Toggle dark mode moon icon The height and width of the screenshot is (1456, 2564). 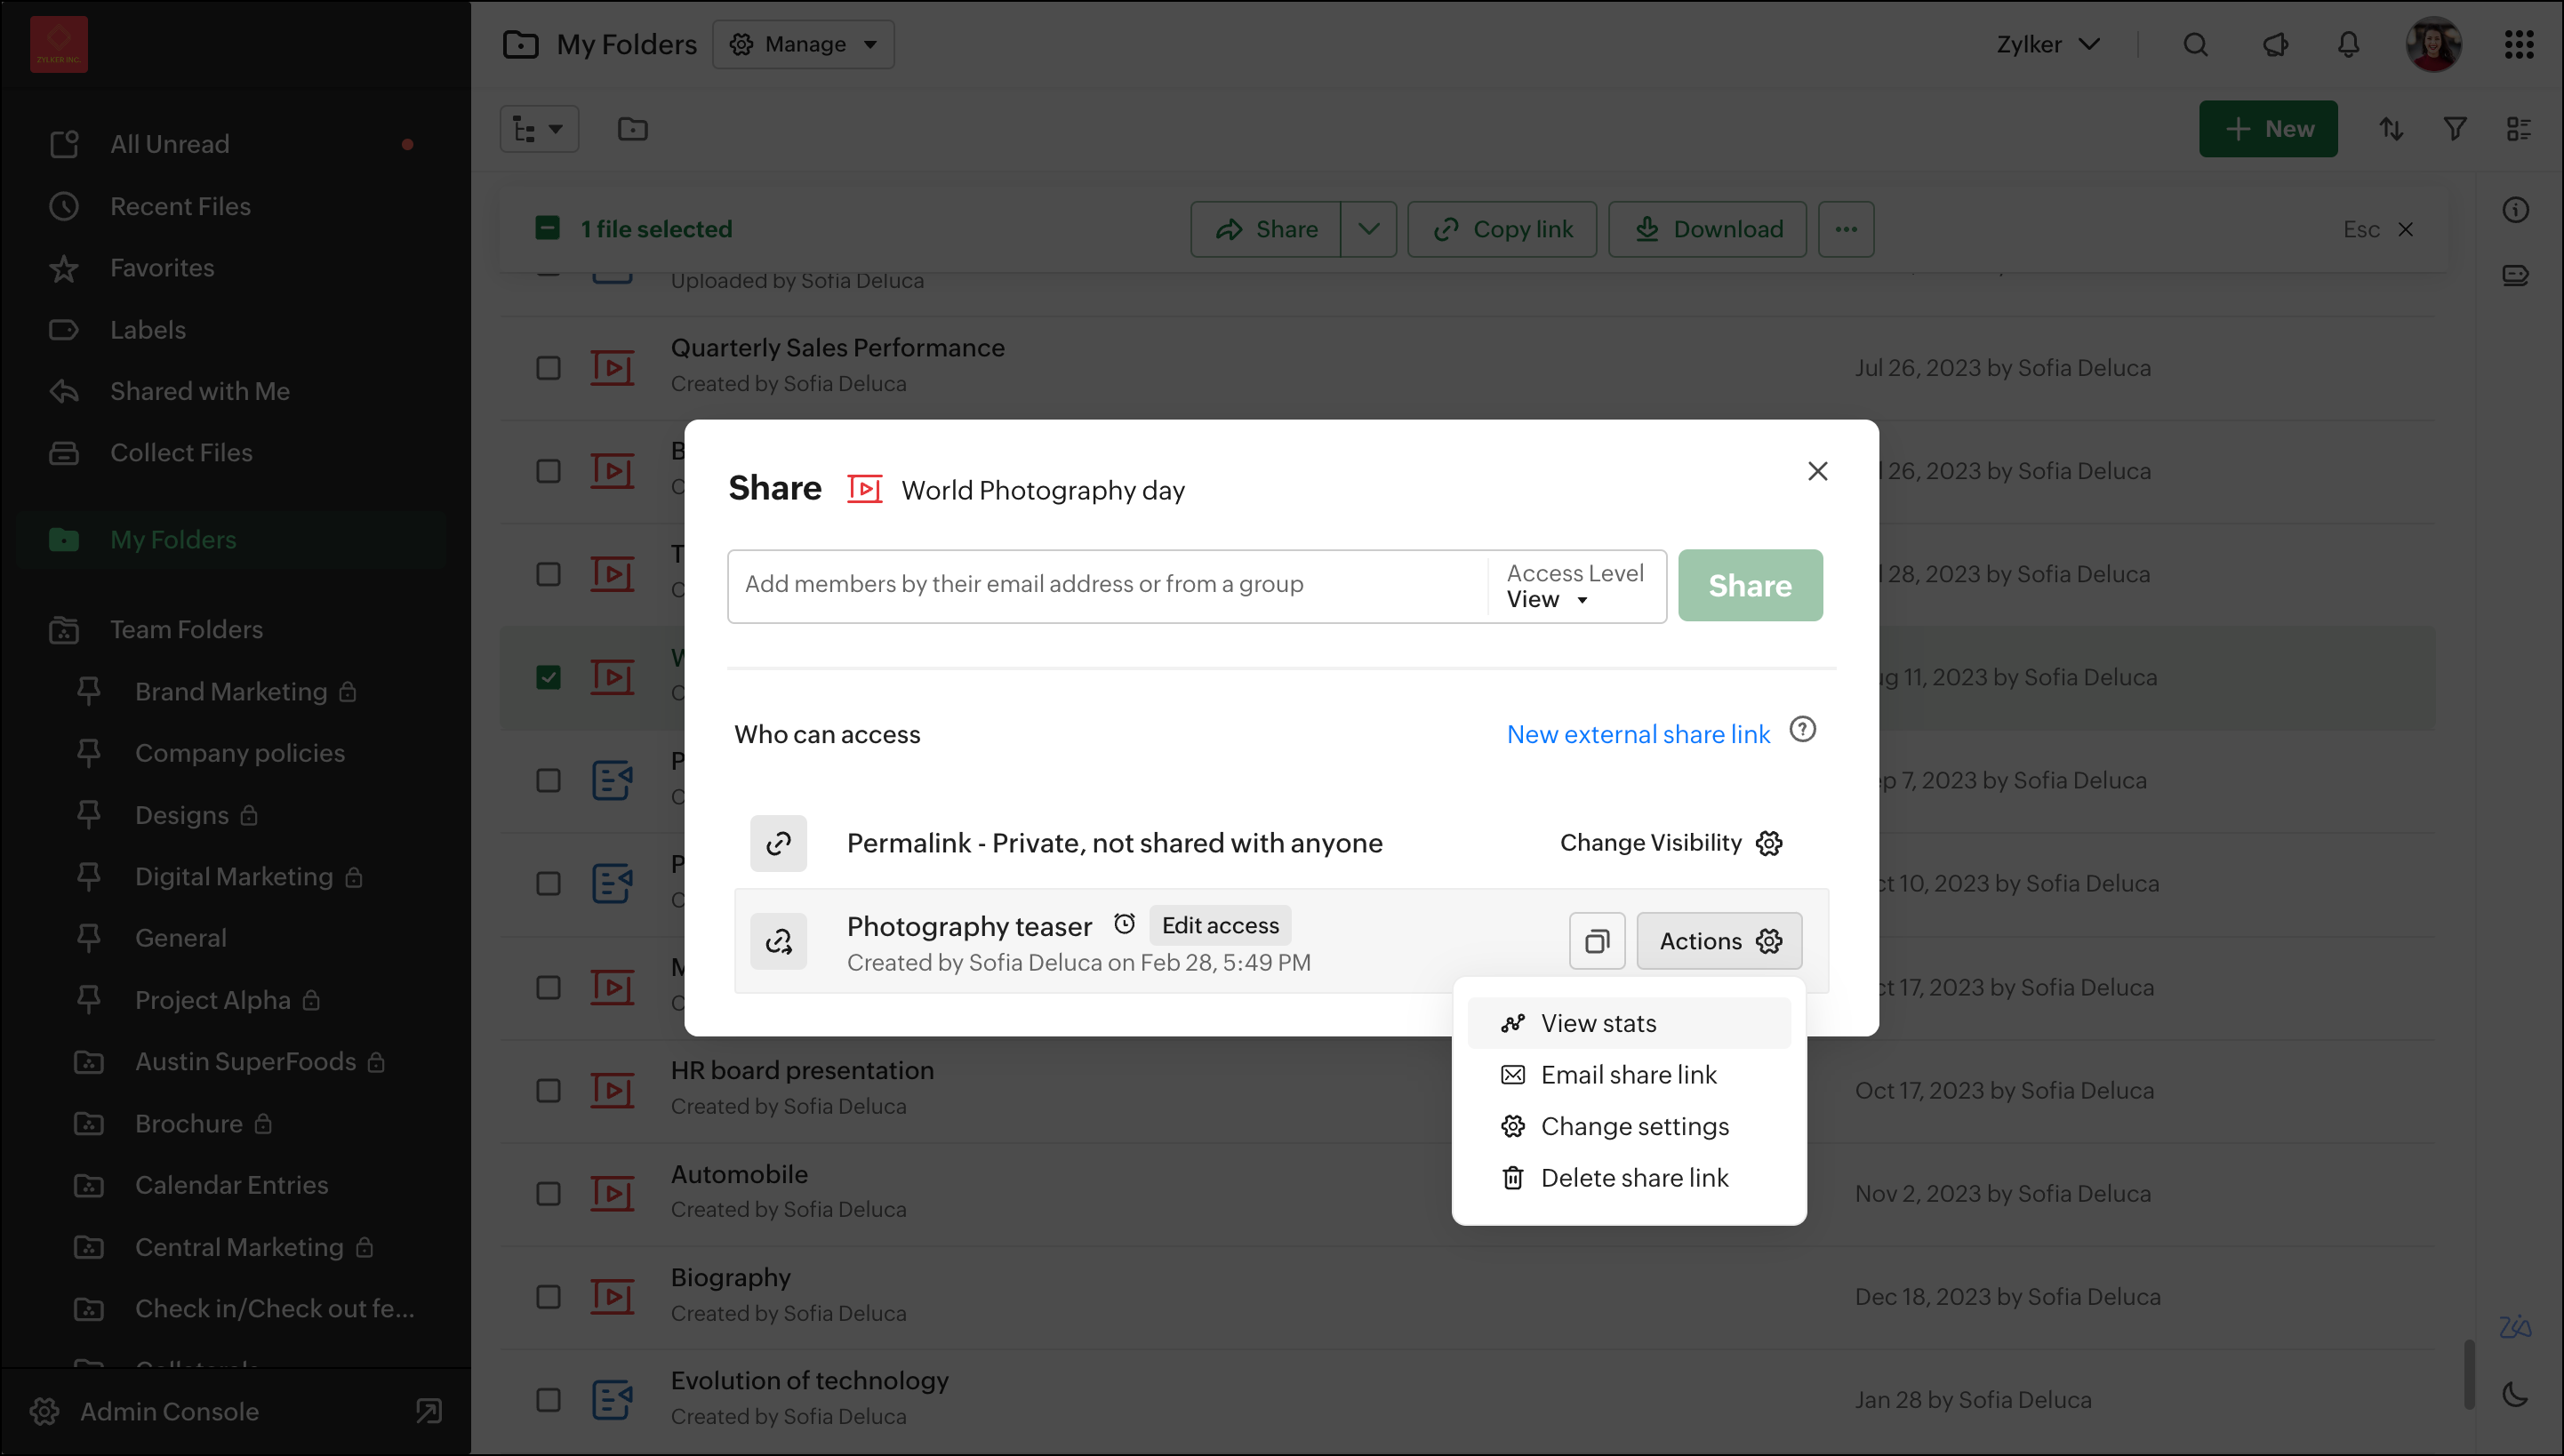[2515, 1394]
